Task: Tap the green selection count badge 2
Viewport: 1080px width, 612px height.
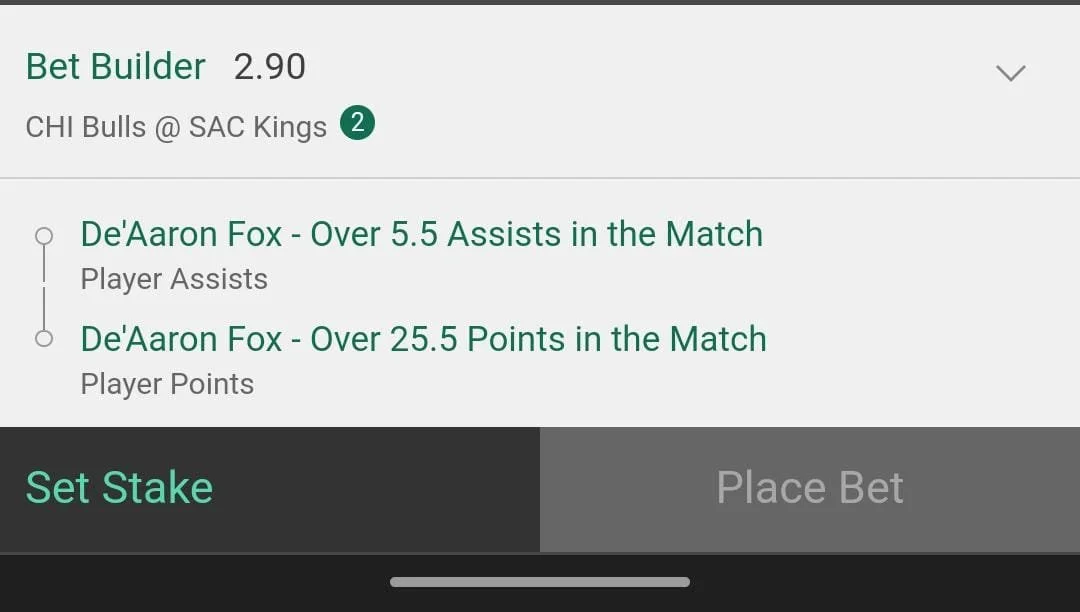Action: [x=357, y=123]
